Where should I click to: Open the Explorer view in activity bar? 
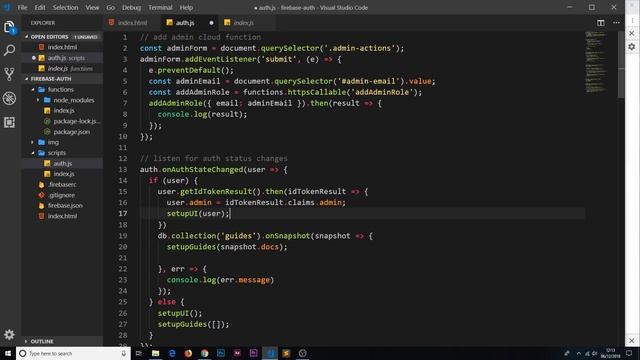[9, 27]
